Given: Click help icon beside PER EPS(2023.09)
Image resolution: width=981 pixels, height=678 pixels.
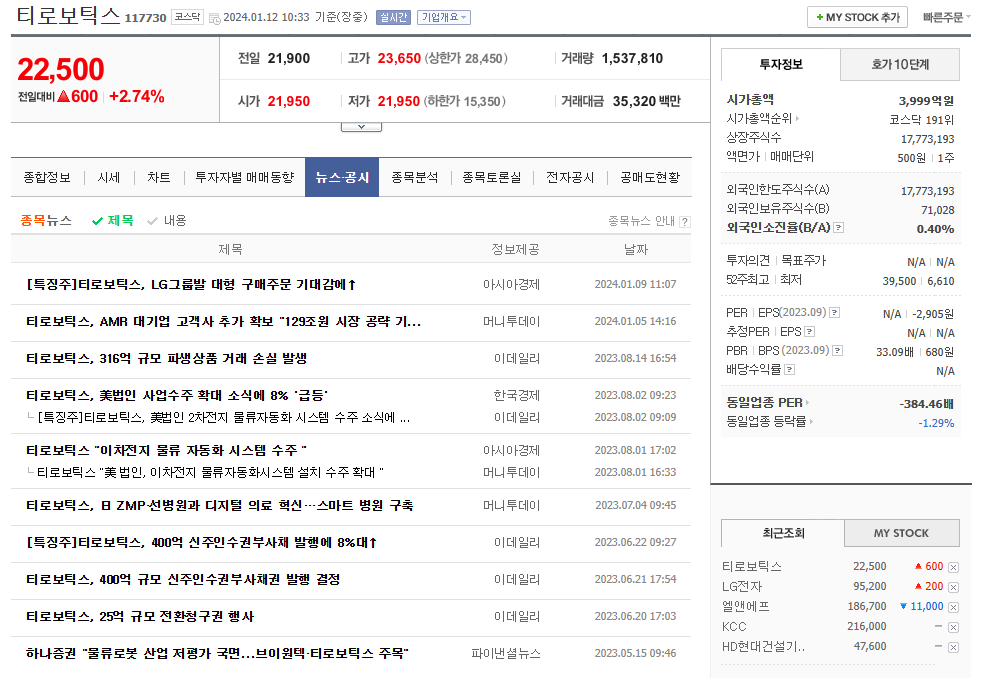Looking at the screenshot, I should pos(835,313).
